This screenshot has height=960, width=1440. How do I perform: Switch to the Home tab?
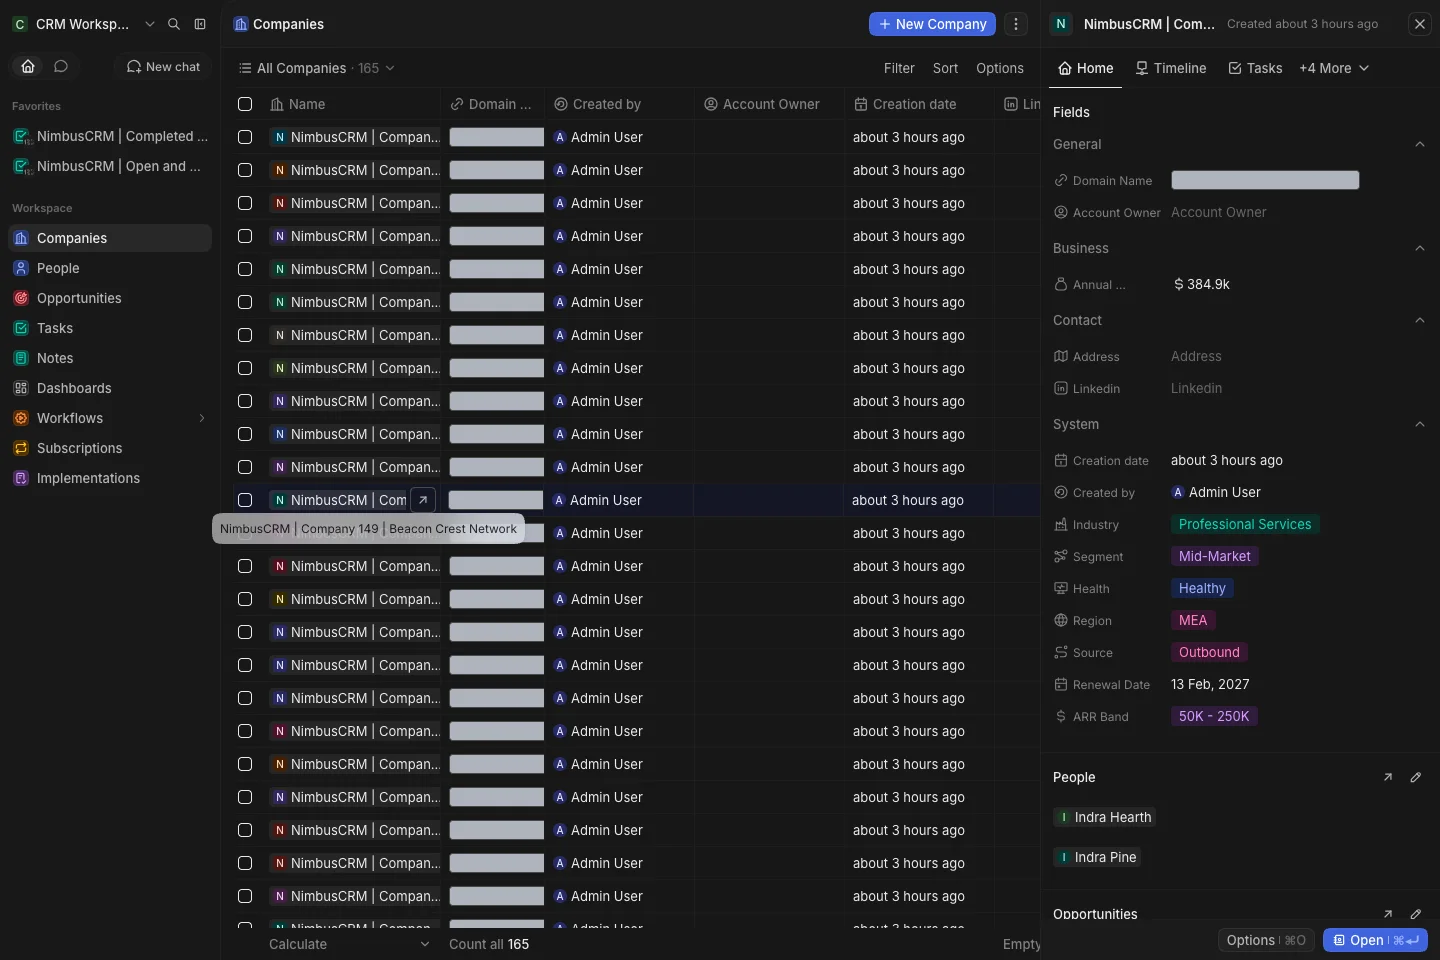pyautogui.click(x=1085, y=68)
